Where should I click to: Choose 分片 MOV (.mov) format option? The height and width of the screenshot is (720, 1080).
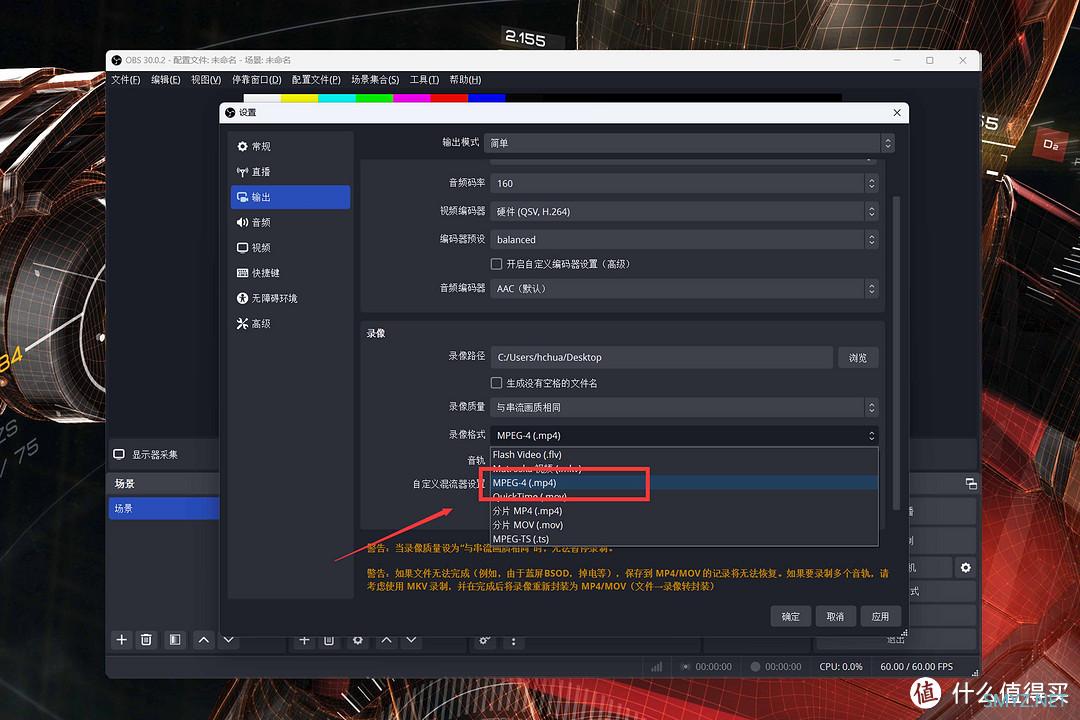(x=684, y=525)
